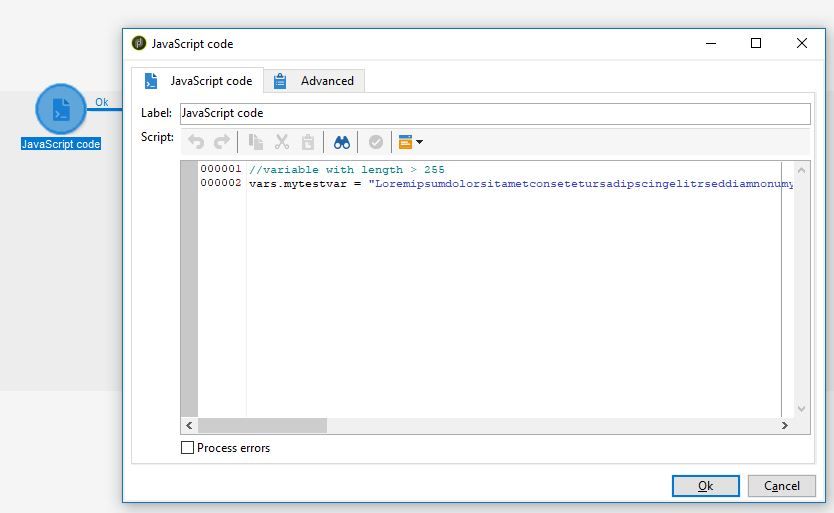Screen dimensions: 834x513
Task: Click the paste clipboard icon
Action: 308,142
